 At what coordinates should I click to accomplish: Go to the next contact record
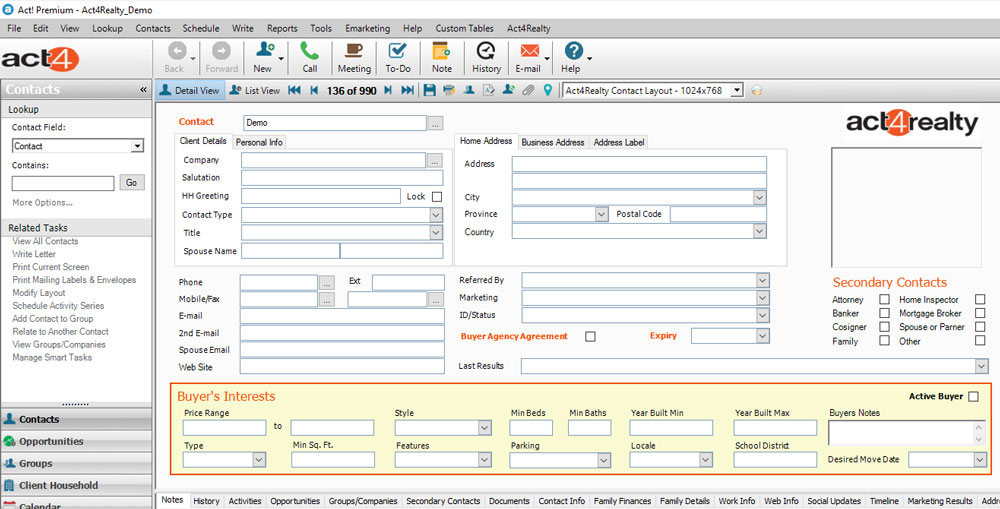pos(388,91)
